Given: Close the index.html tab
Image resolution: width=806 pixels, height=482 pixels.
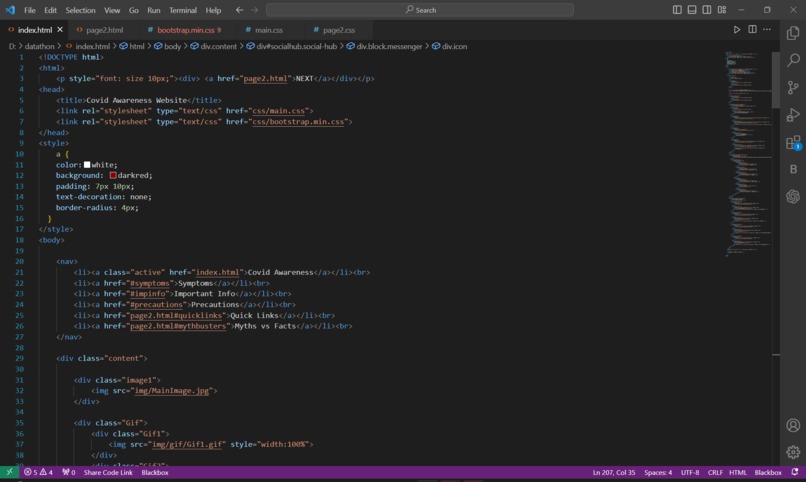Looking at the screenshot, I should click(60, 30).
